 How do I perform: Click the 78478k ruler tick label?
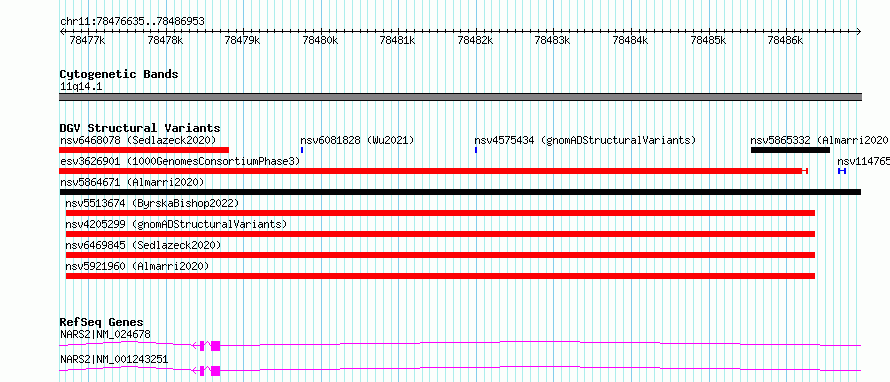(165, 40)
